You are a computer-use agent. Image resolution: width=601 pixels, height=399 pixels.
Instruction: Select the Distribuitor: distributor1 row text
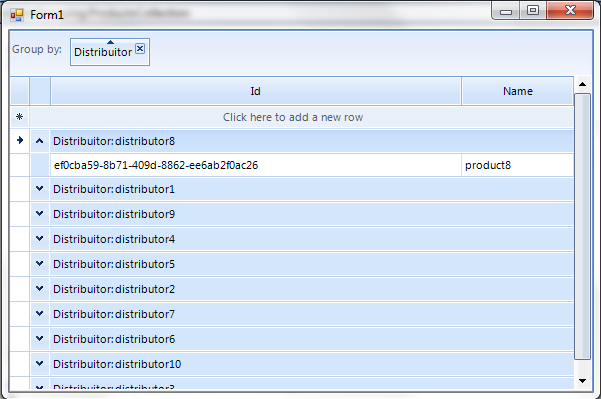(114, 189)
